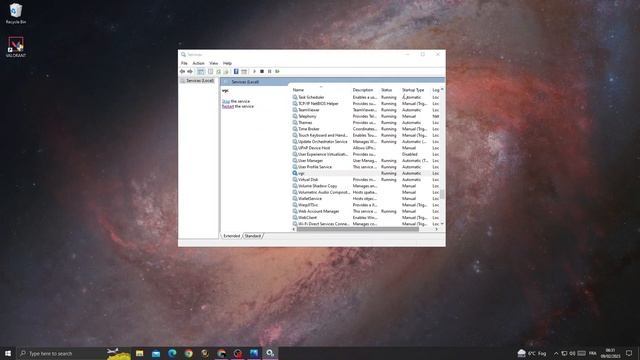Select the Volume Shadow Copy service

coord(366,186)
